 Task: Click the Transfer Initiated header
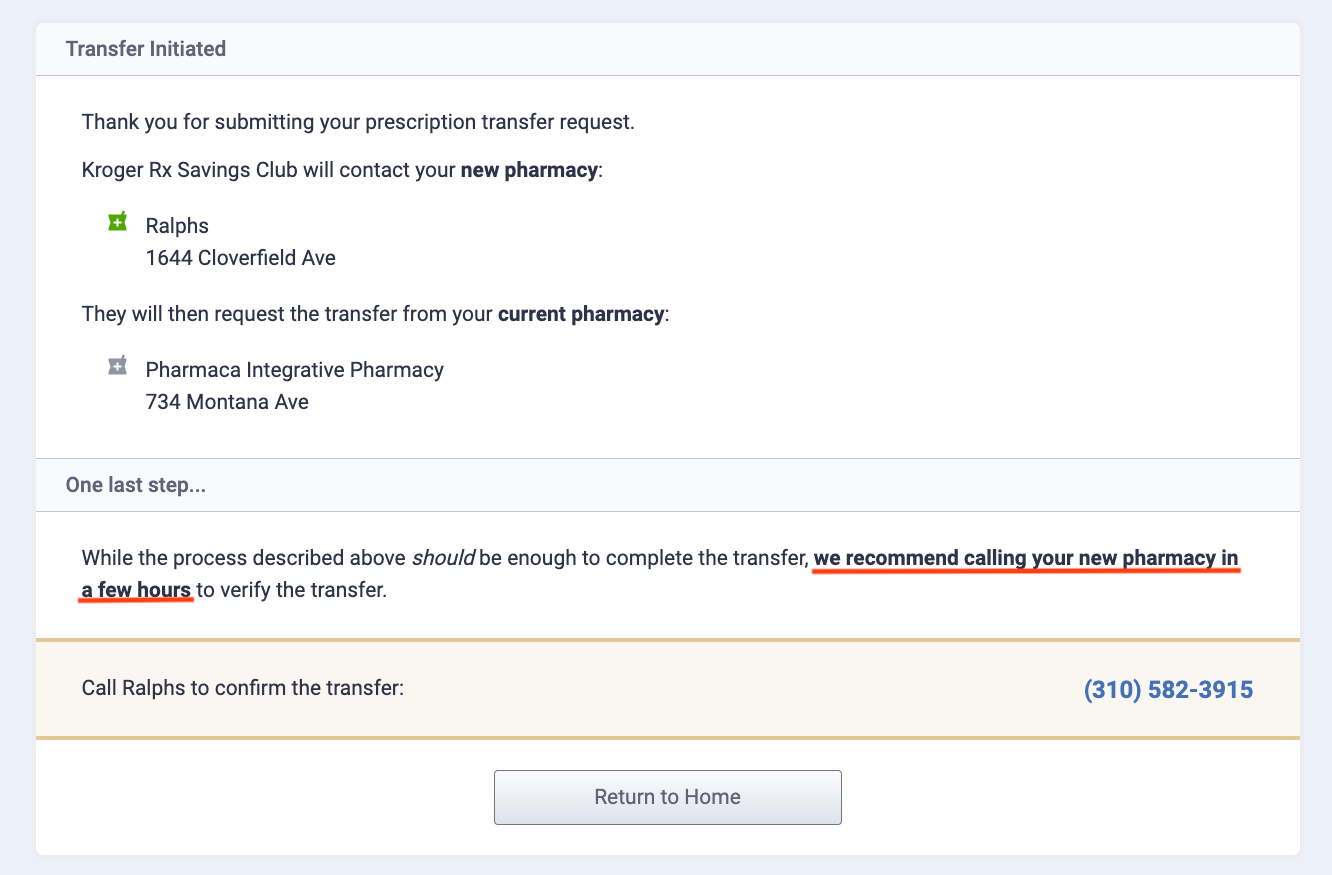pos(146,49)
